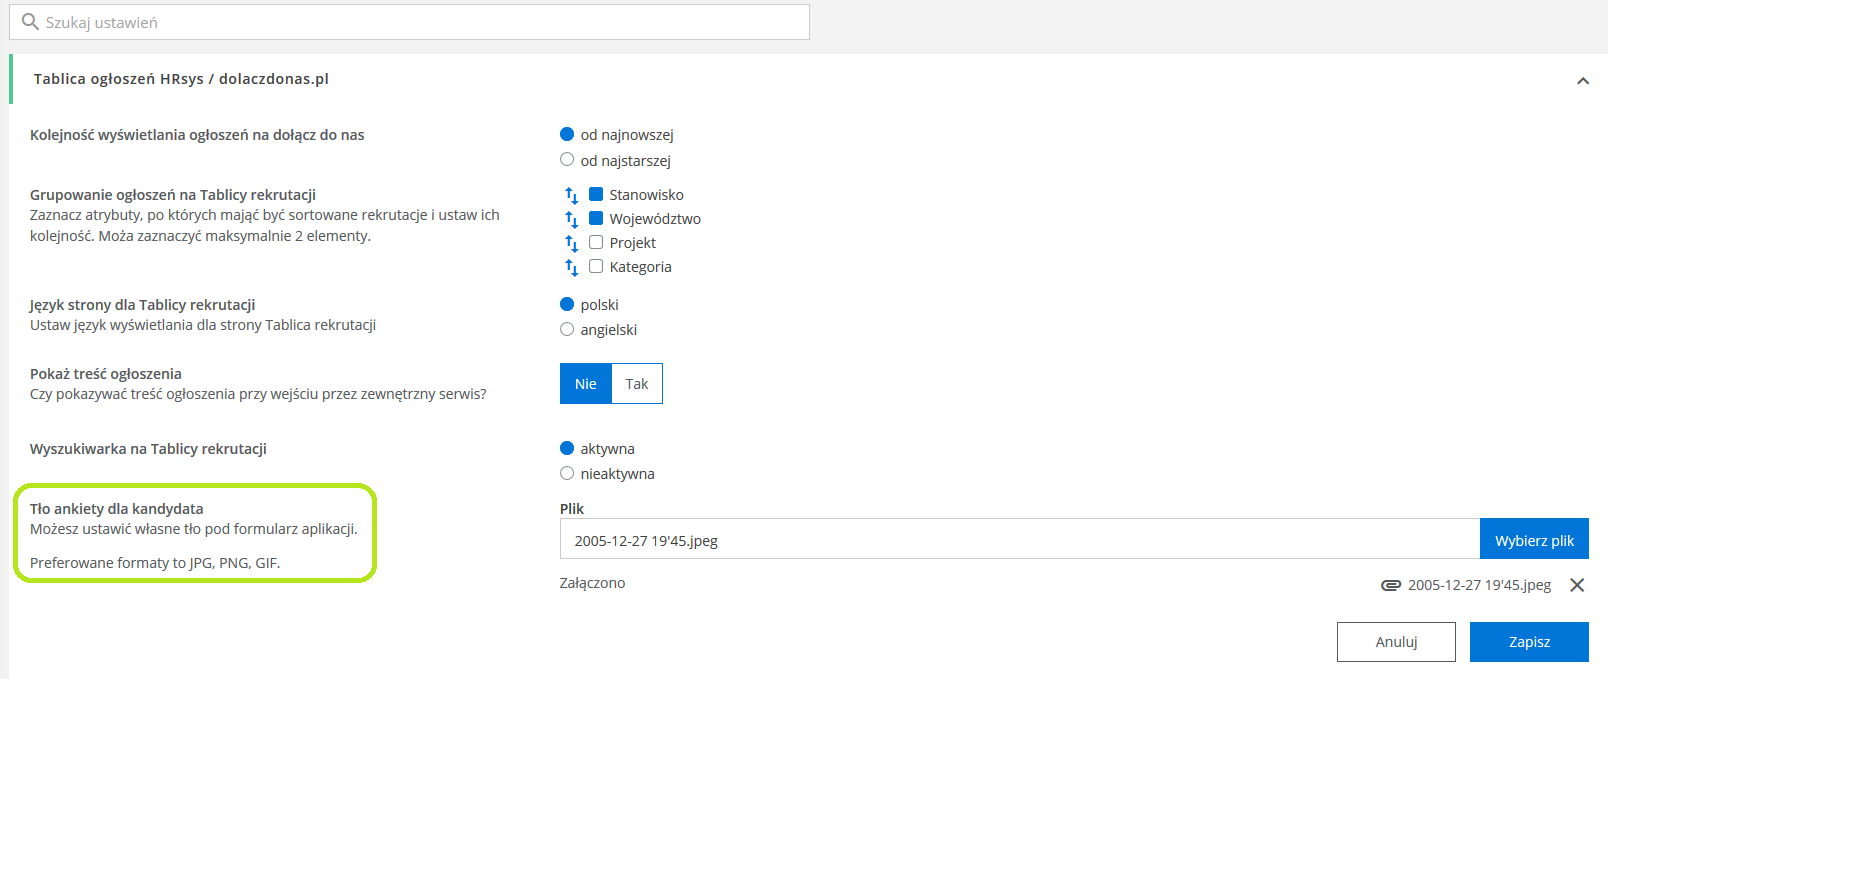Uncheck the Stanowisko grouping checkbox
The width and height of the screenshot is (1874, 881).
click(x=596, y=194)
